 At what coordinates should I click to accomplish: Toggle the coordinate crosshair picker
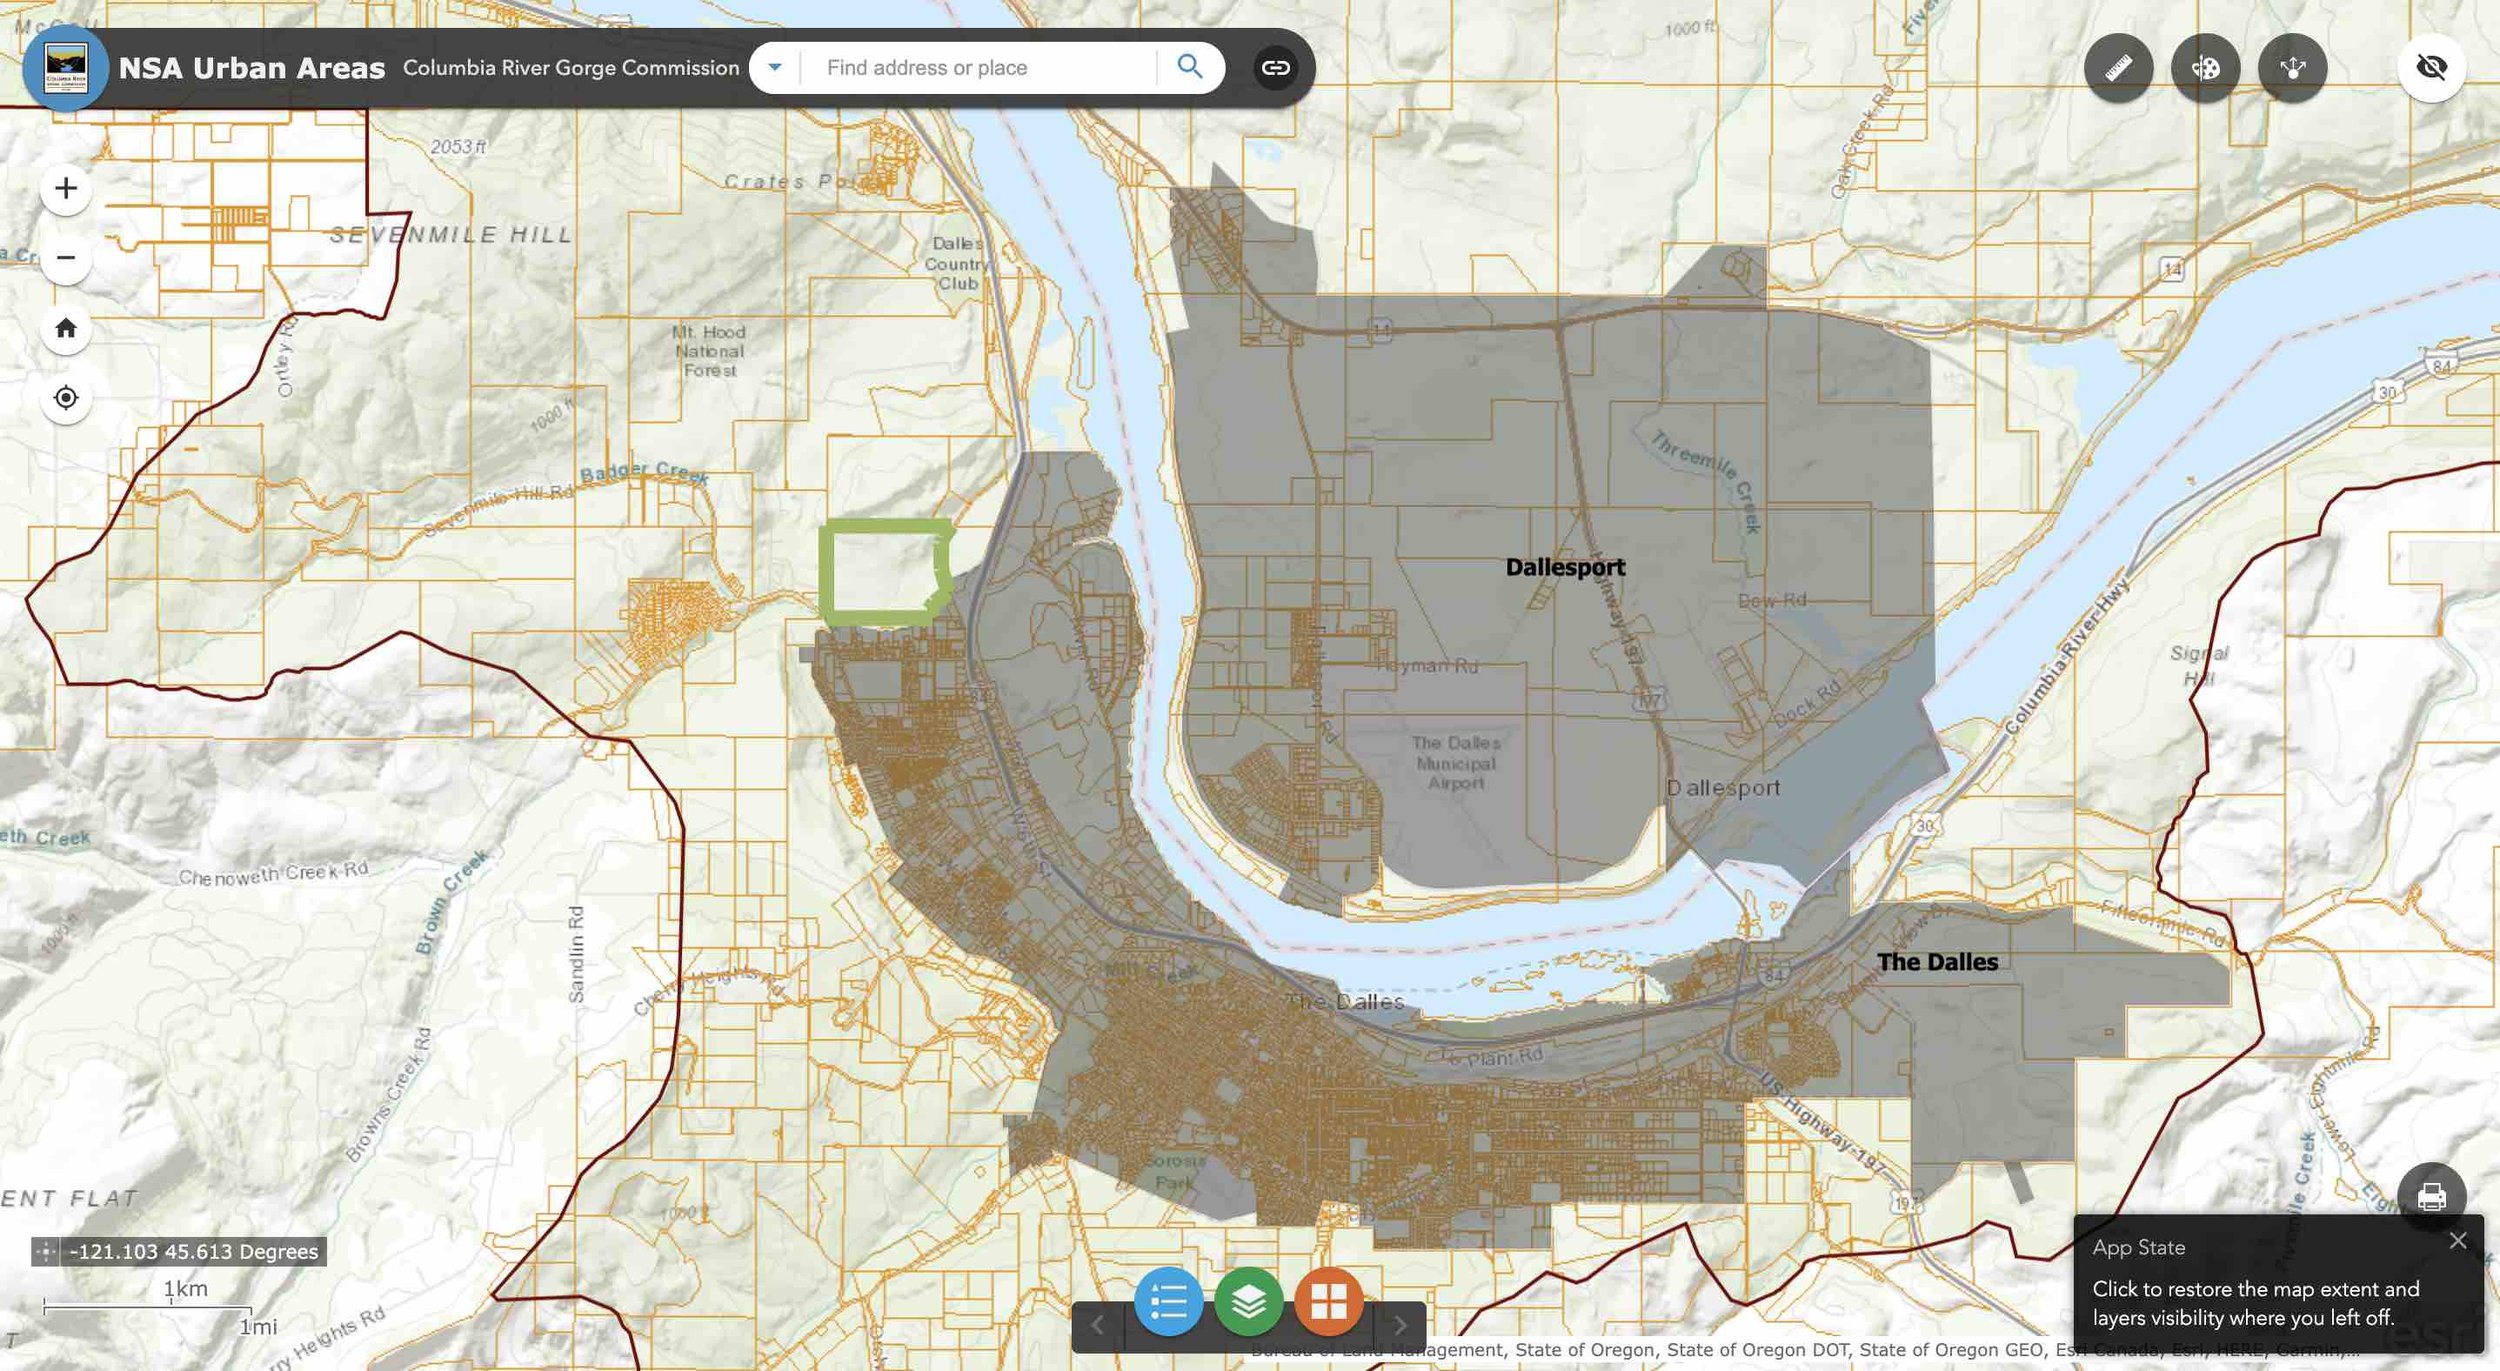coord(45,1251)
